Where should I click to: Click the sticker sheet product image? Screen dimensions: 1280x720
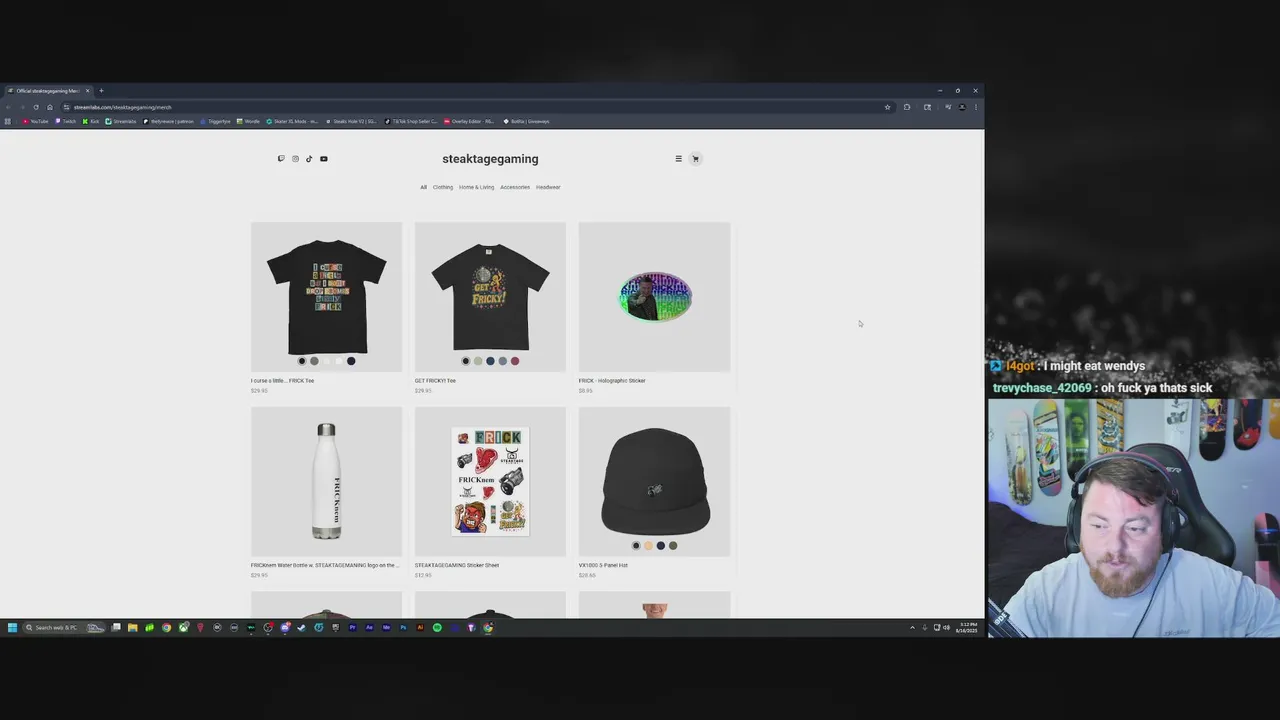click(x=490, y=481)
